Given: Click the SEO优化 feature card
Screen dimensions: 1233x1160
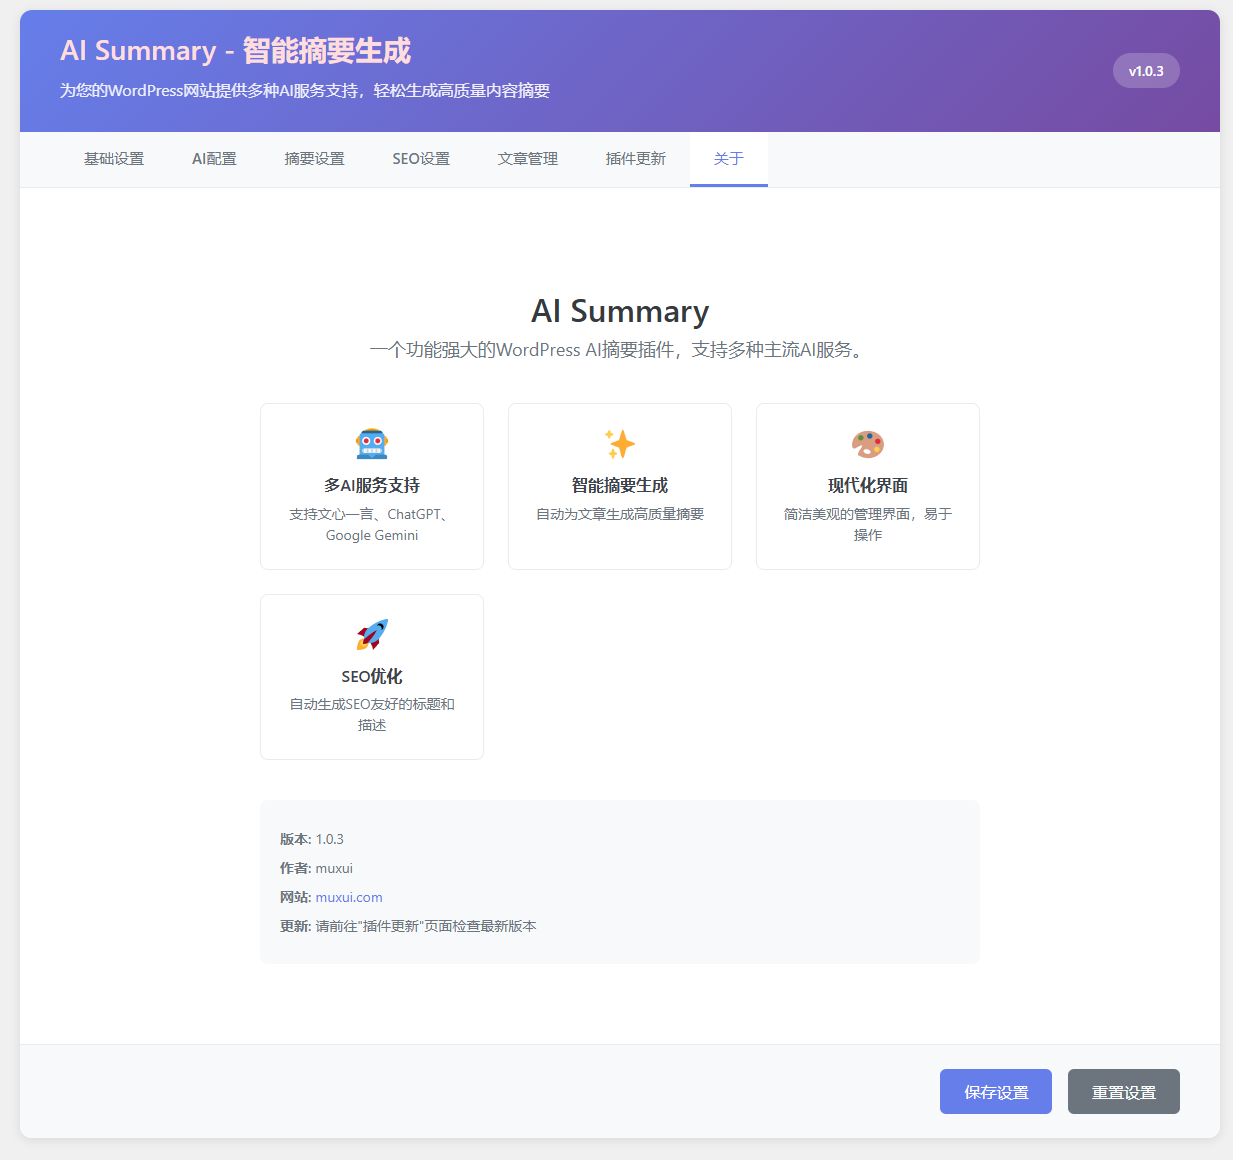Looking at the screenshot, I should pyautogui.click(x=371, y=676).
